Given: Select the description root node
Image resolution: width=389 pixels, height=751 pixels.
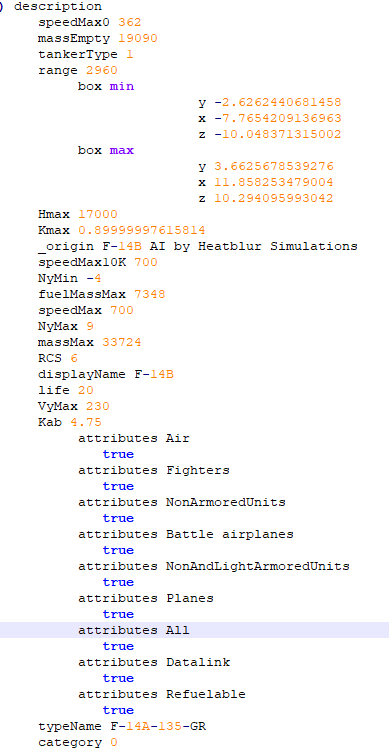Looking at the screenshot, I should 57,7.
